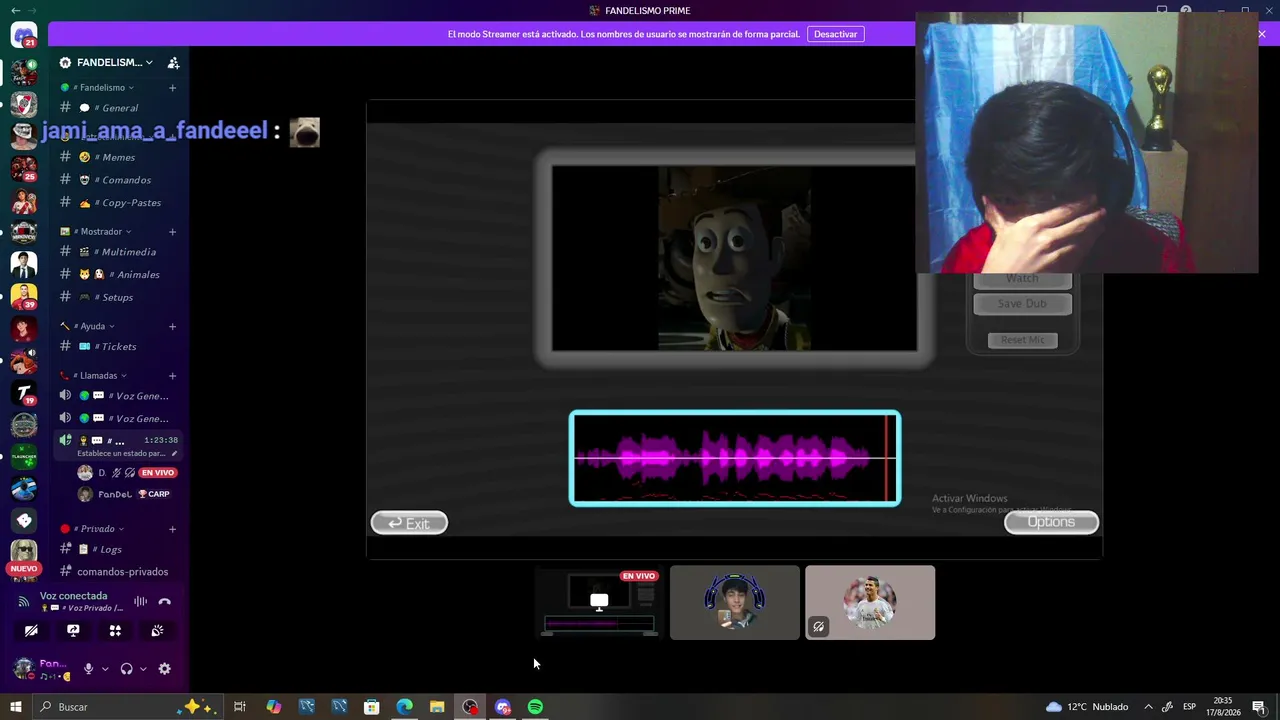
Task: Open Microsoft Edge from the taskbar
Action: pyautogui.click(x=404, y=707)
